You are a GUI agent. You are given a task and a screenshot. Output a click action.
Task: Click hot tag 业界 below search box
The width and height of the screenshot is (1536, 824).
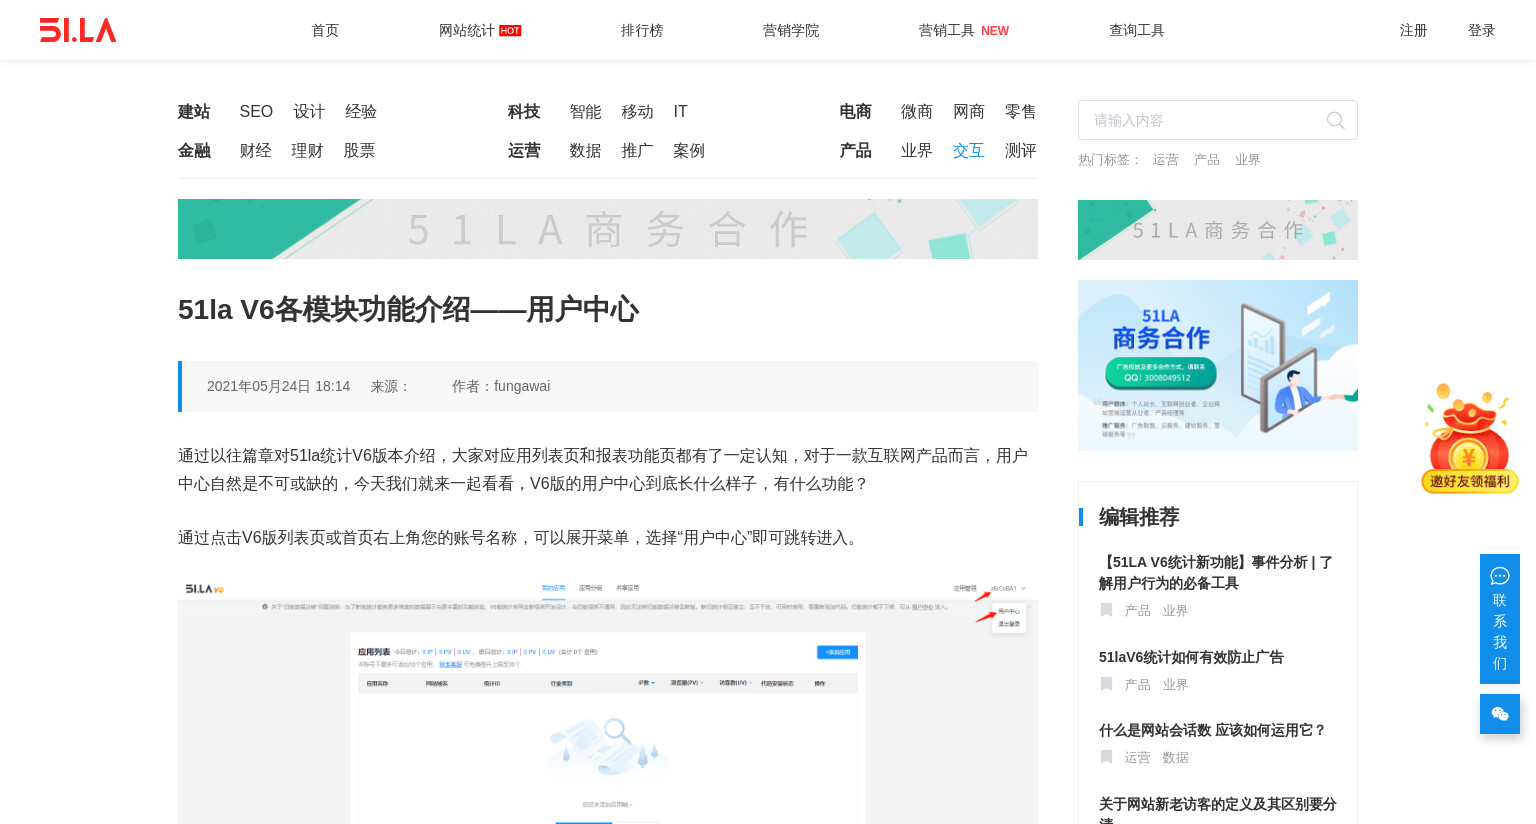(1247, 159)
